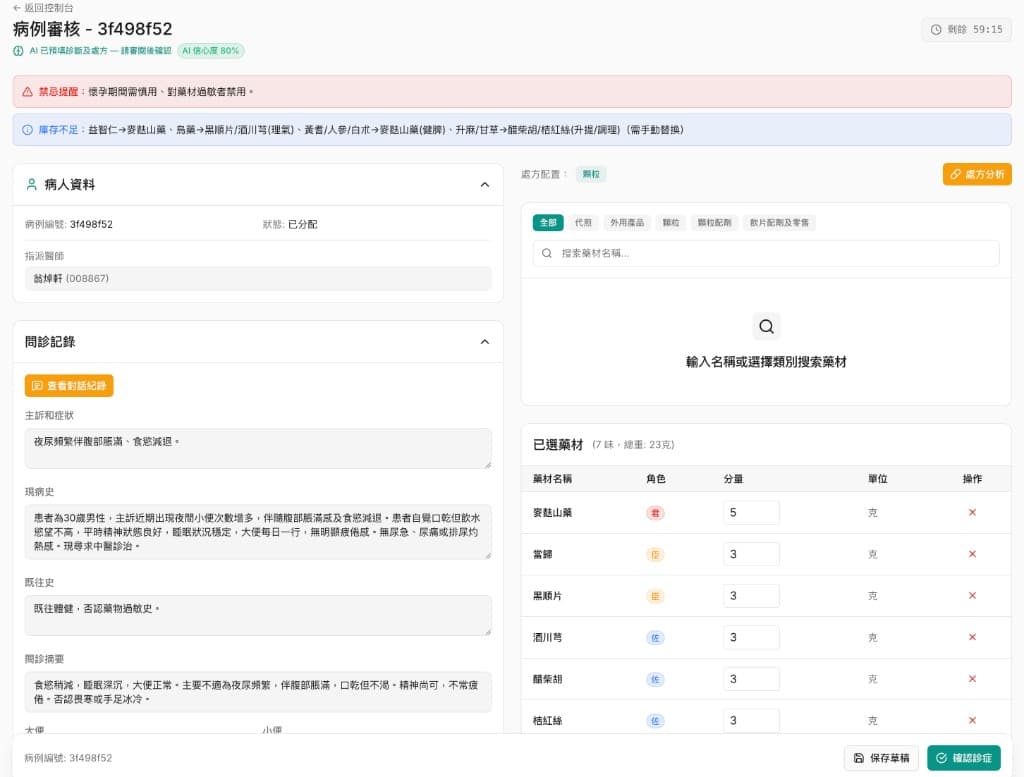Click the 病例編號: 3f498f52 text in 病人資料
The image size is (1024, 777).
[69, 224]
